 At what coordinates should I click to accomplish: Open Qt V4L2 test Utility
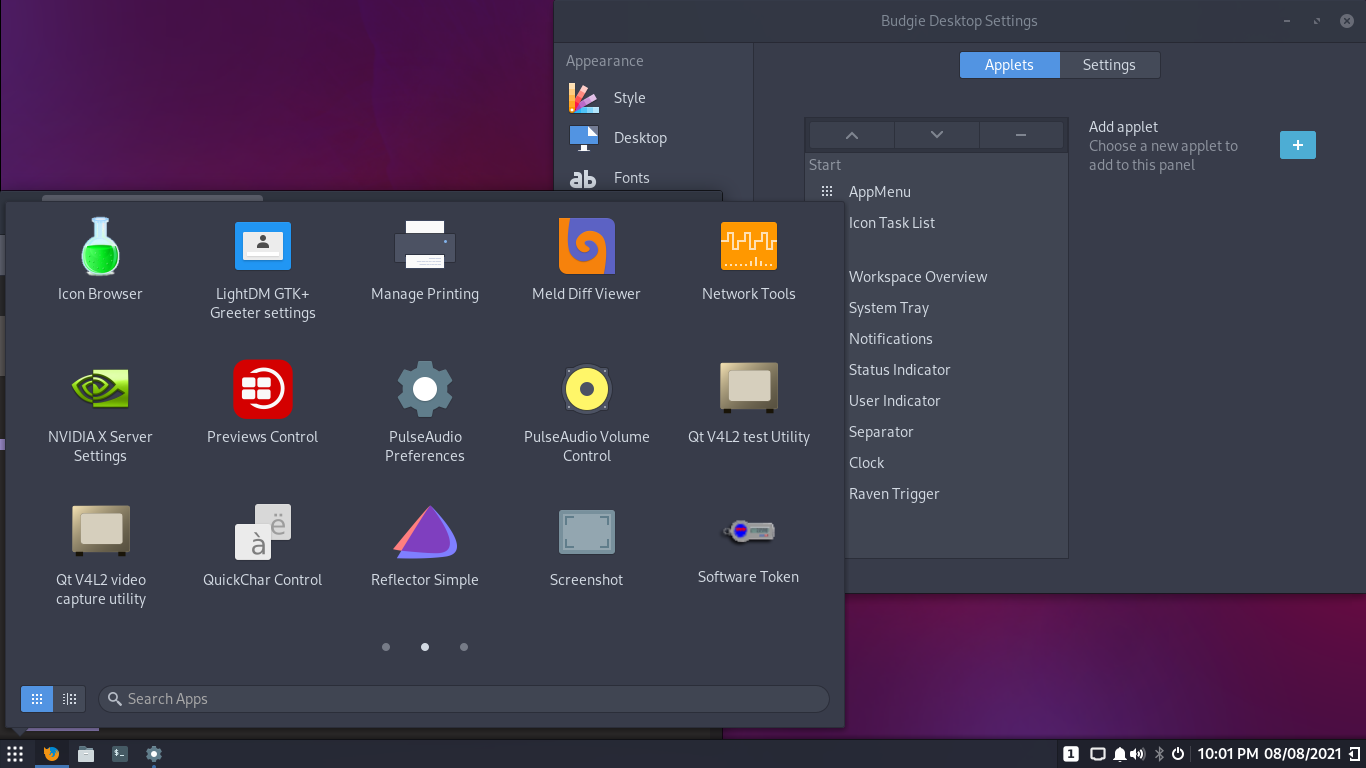click(x=748, y=402)
